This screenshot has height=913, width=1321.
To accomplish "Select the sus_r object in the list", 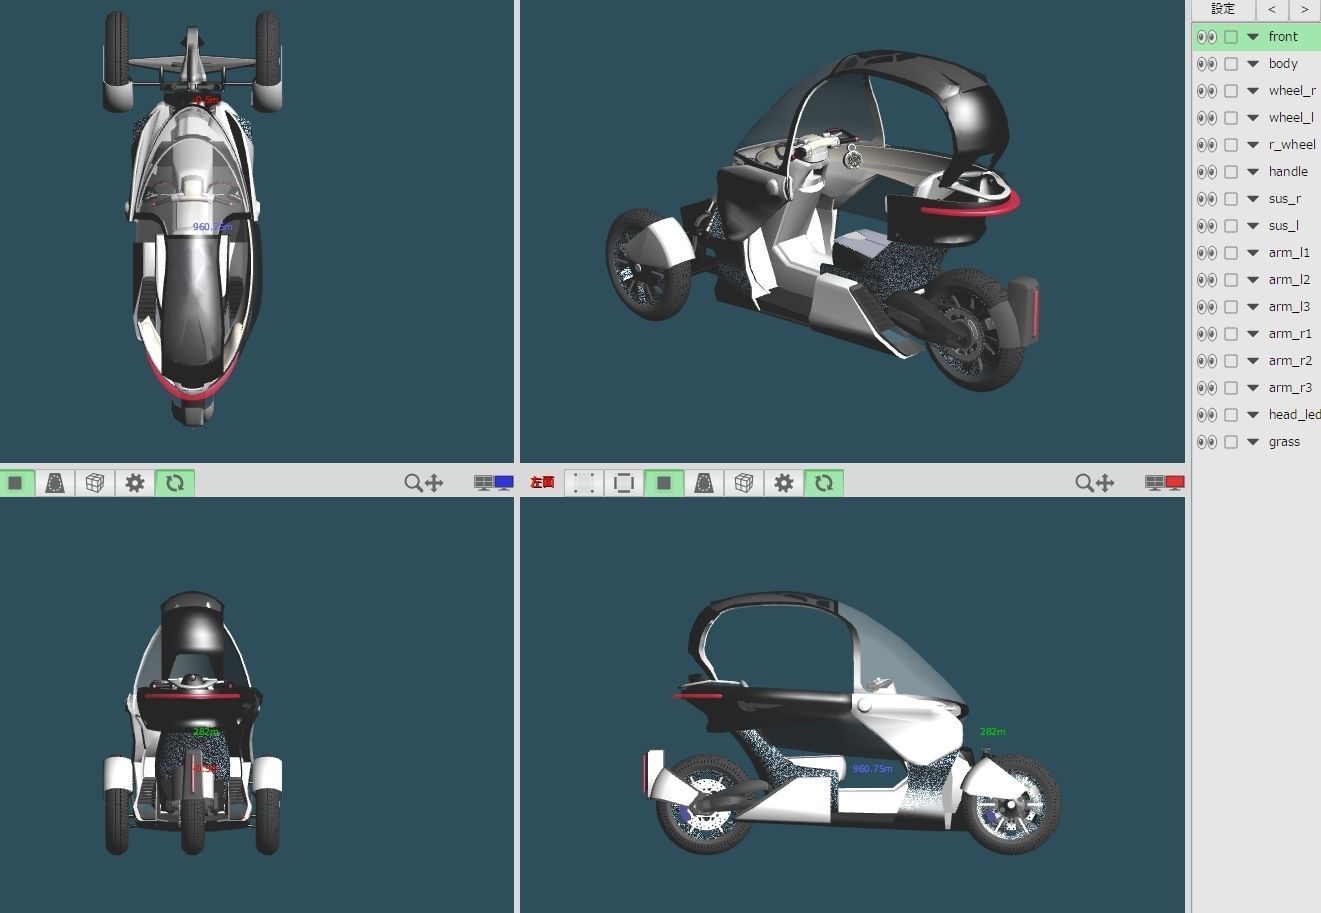I will tap(1284, 198).
